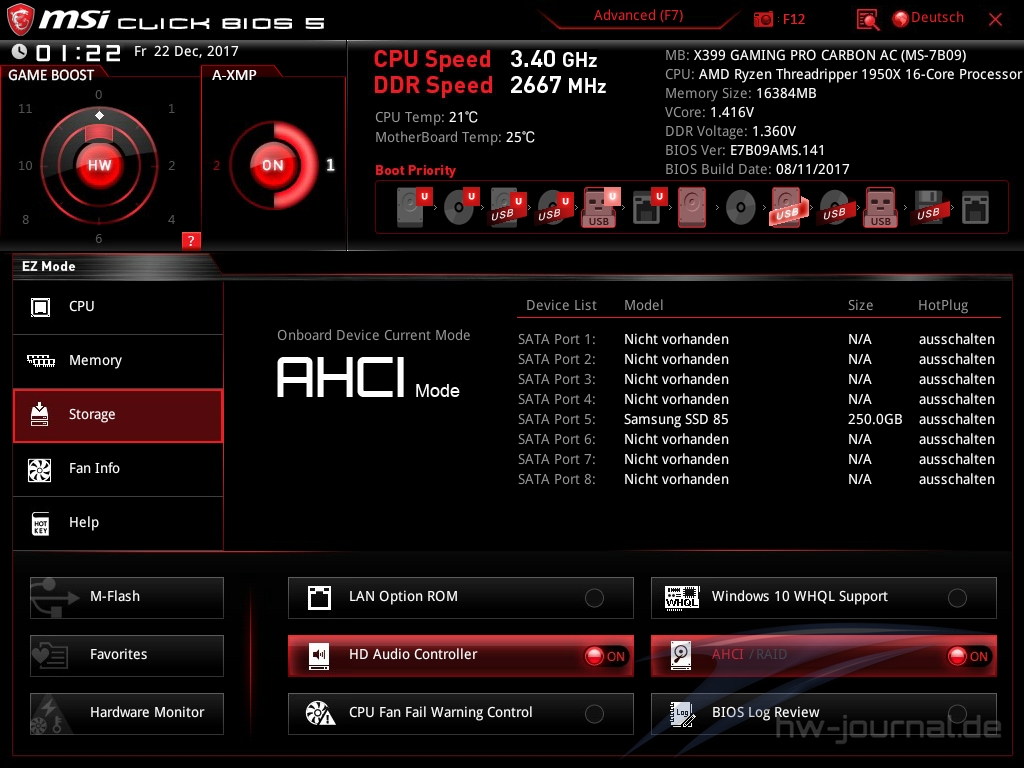Select the legacy hard disk boot icon

click(692, 207)
